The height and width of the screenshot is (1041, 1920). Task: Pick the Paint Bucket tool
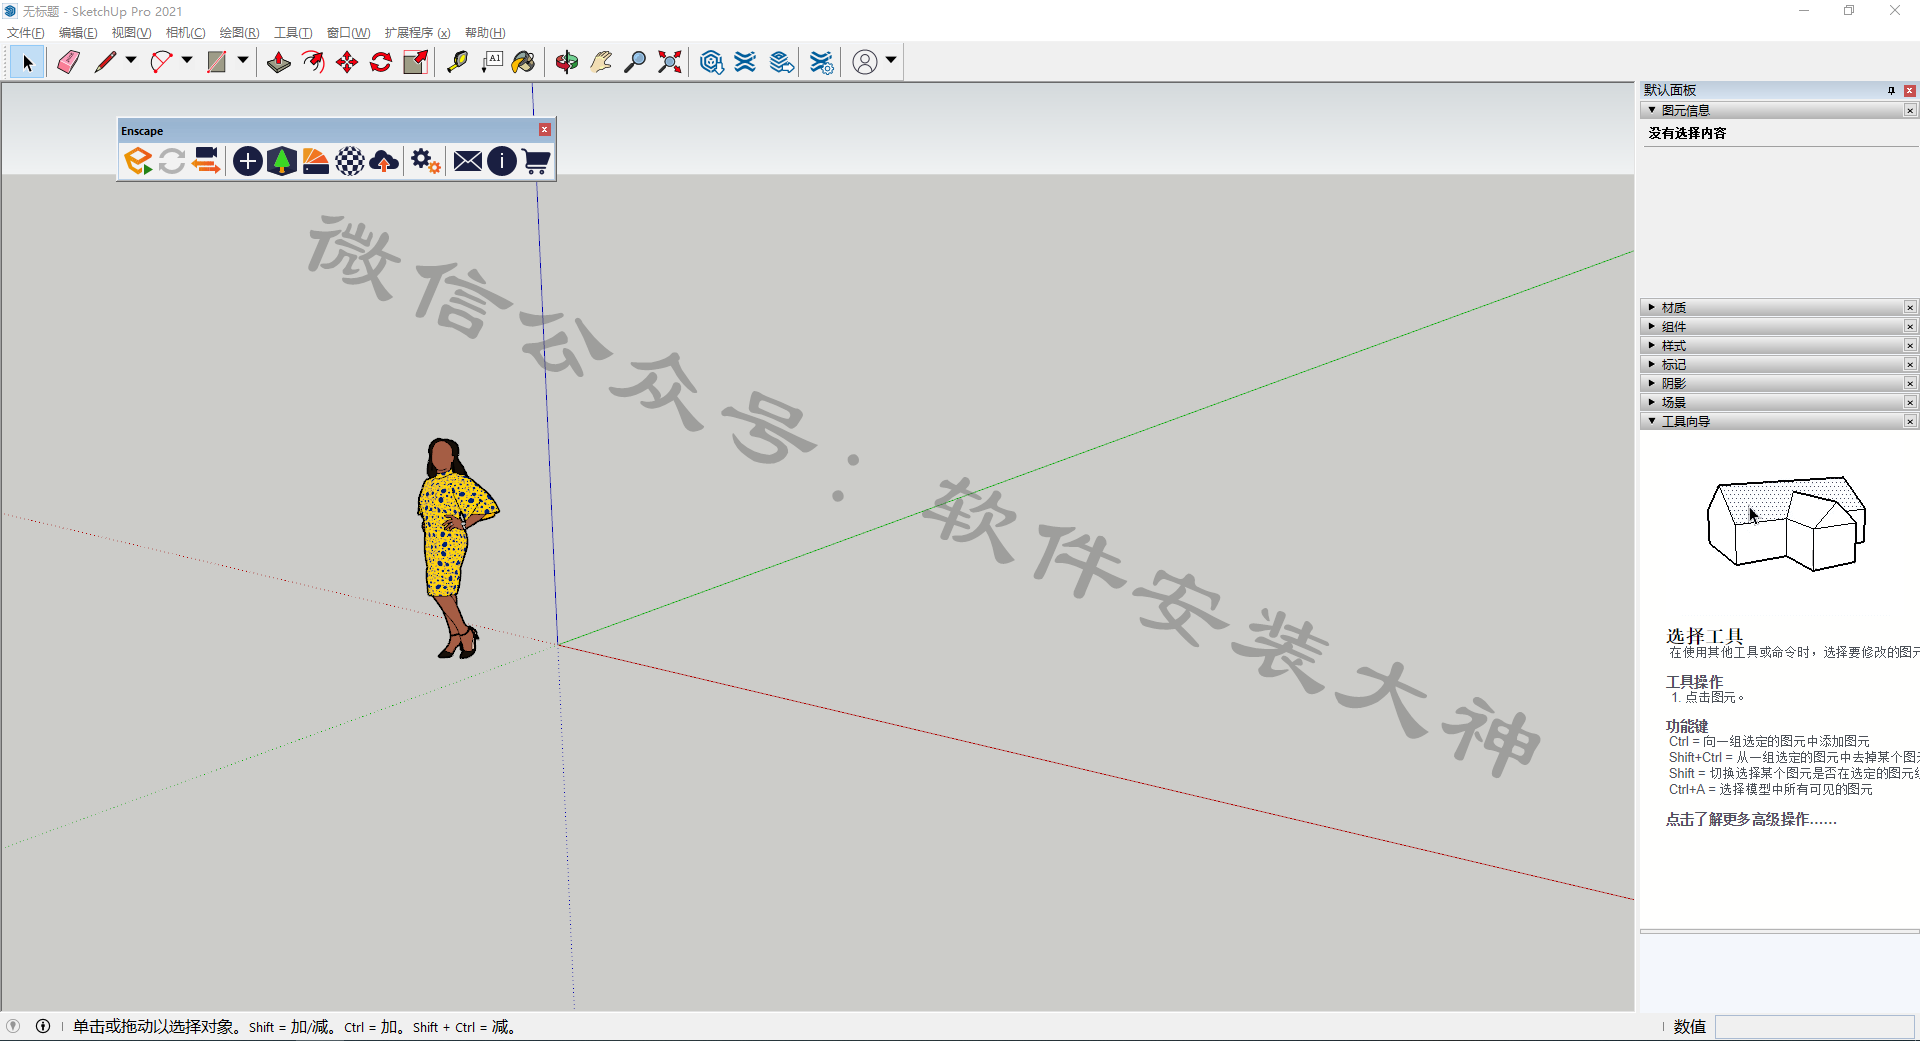tap(524, 62)
